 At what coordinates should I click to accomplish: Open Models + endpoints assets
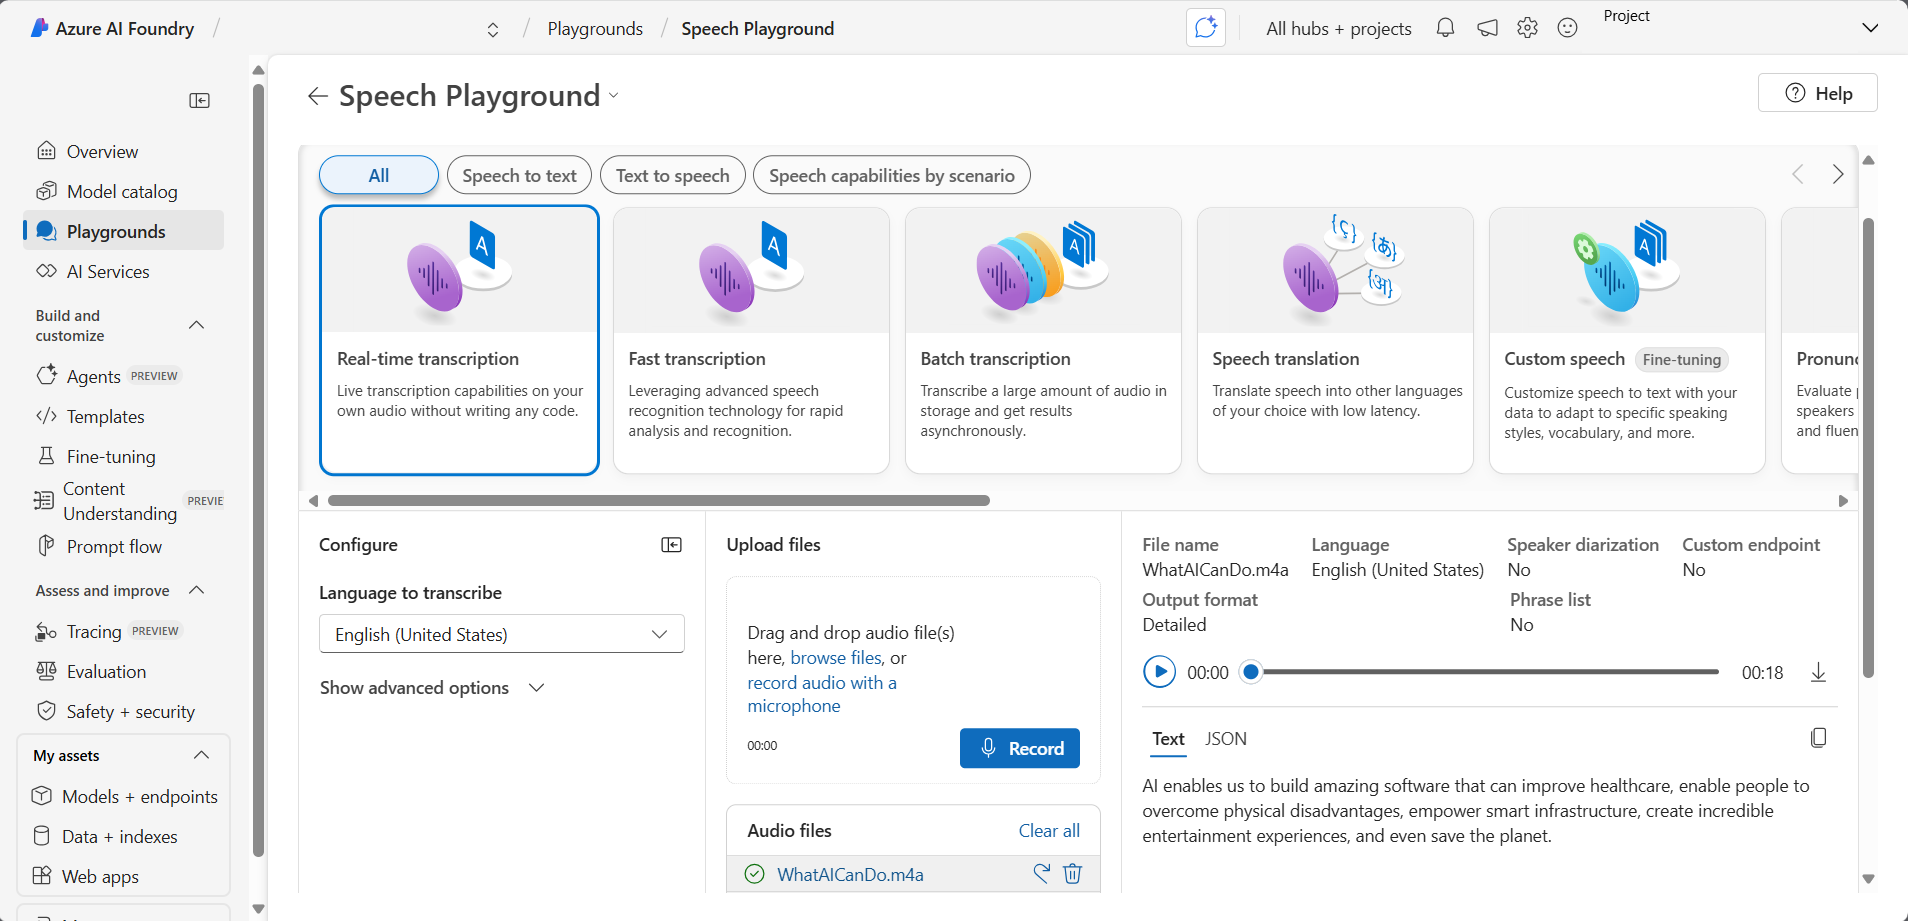point(124,796)
